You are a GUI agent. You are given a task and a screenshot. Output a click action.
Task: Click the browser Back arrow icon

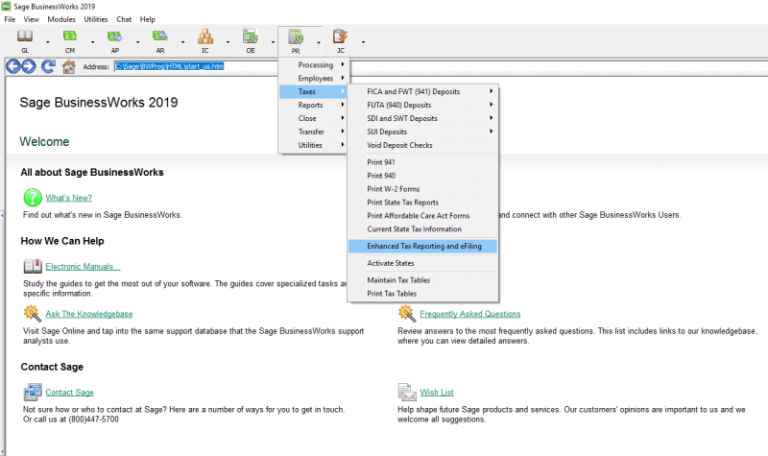click(x=14, y=66)
